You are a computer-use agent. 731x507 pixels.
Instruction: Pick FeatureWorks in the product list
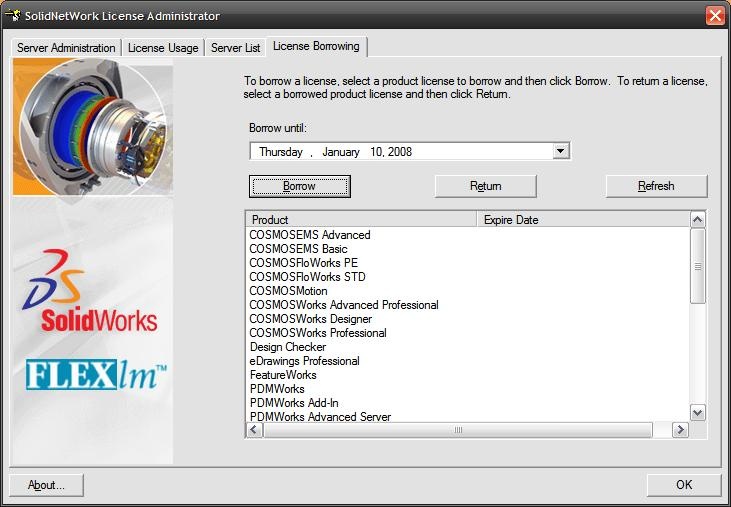click(283, 375)
